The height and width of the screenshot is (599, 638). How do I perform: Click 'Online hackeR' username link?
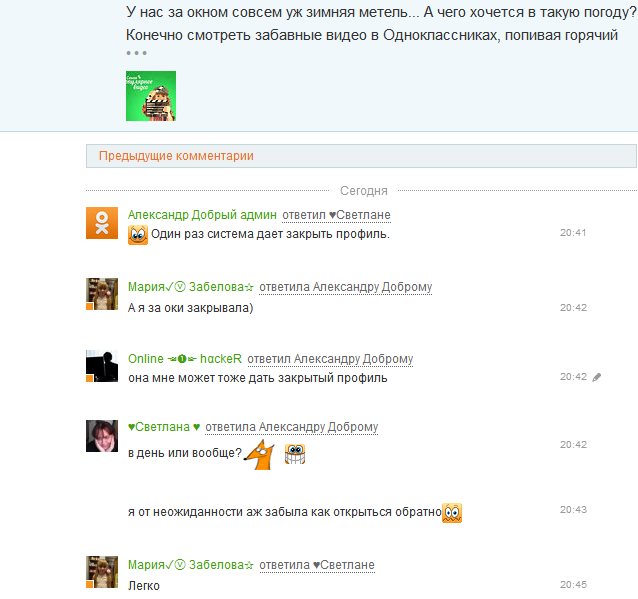[185, 359]
